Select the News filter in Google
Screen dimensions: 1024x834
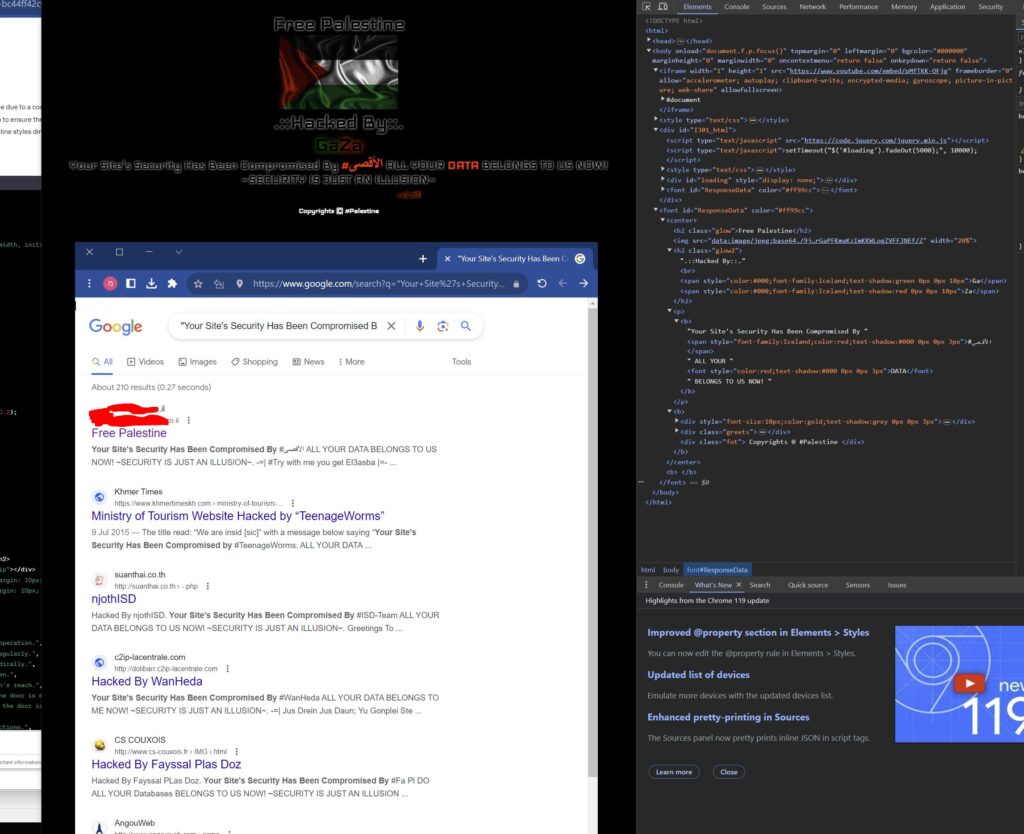click(308, 362)
